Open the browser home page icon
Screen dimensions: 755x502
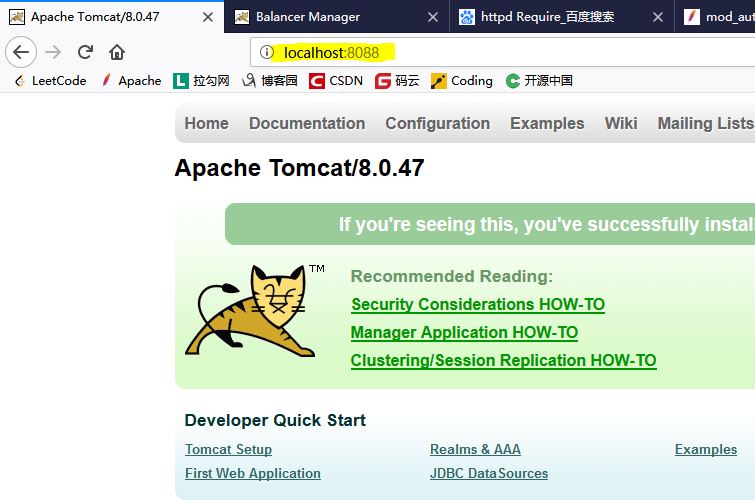[x=117, y=52]
